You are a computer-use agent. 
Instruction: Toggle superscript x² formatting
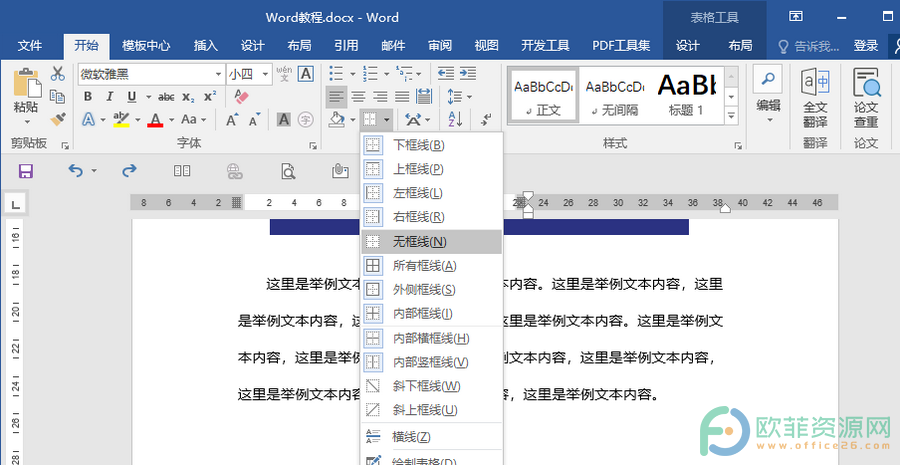(211, 96)
